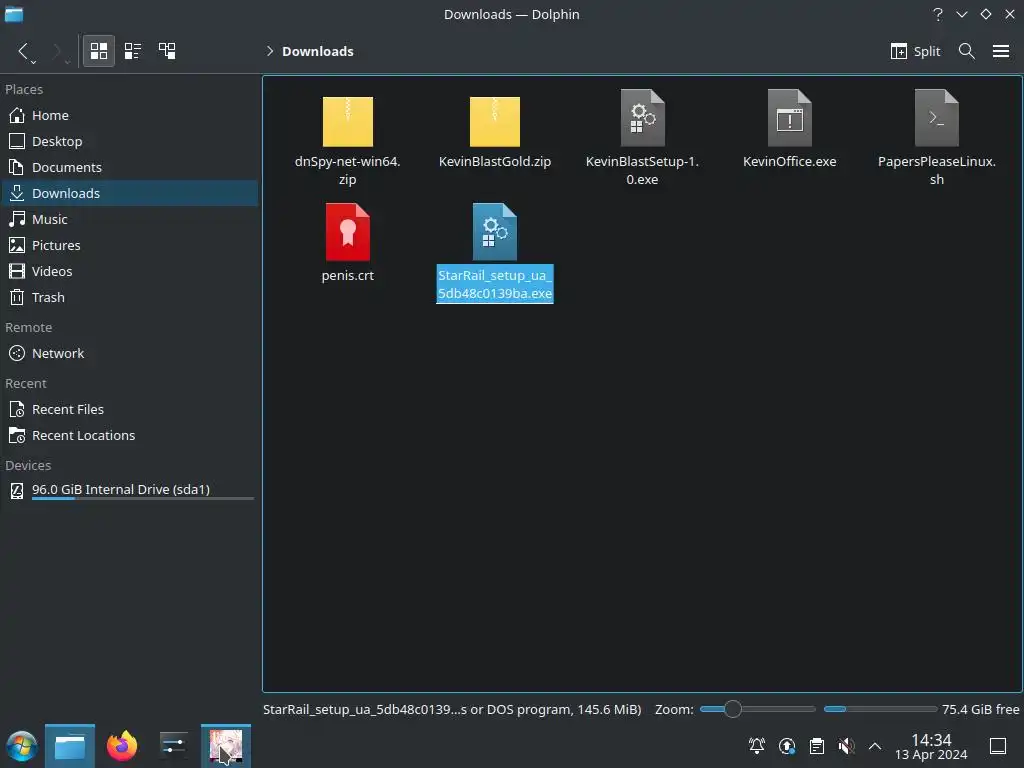1024x768 pixels.
Task: Open Recent Files entry
Action: click(129, 409)
